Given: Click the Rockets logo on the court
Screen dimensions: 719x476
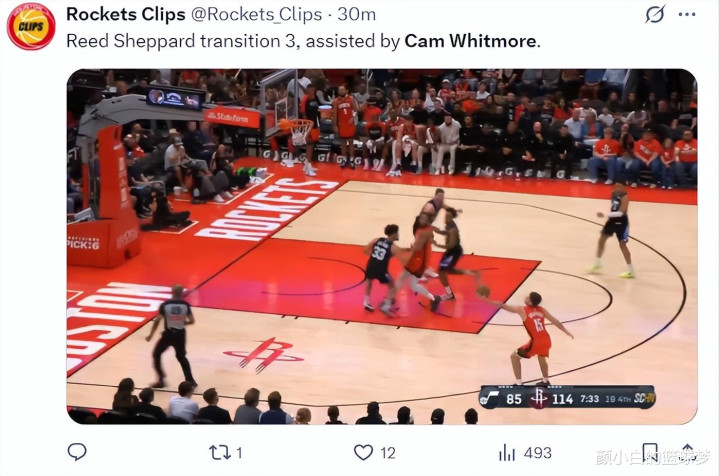Looking at the screenshot, I should (263, 355).
